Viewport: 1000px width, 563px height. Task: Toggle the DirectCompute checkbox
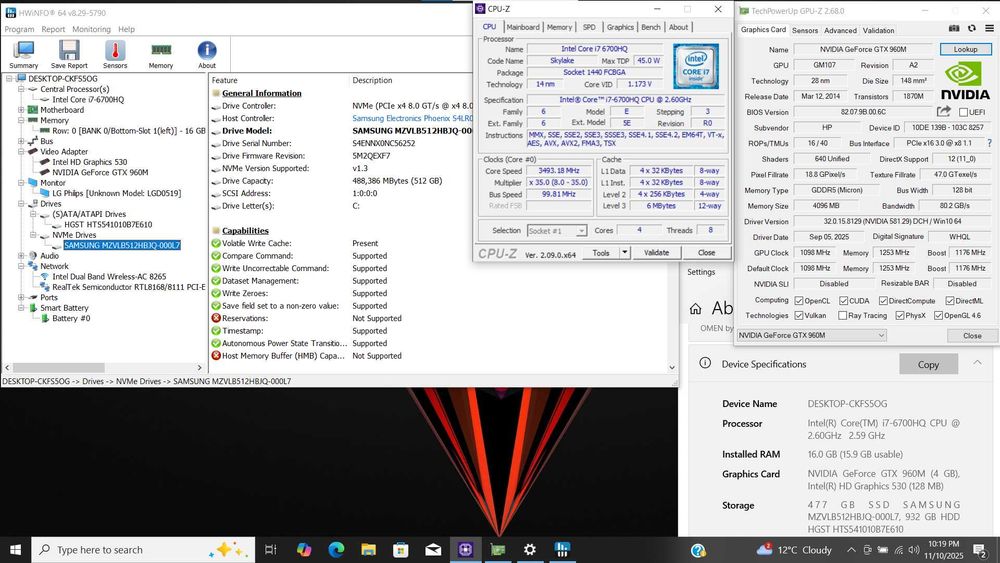click(883, 300)
